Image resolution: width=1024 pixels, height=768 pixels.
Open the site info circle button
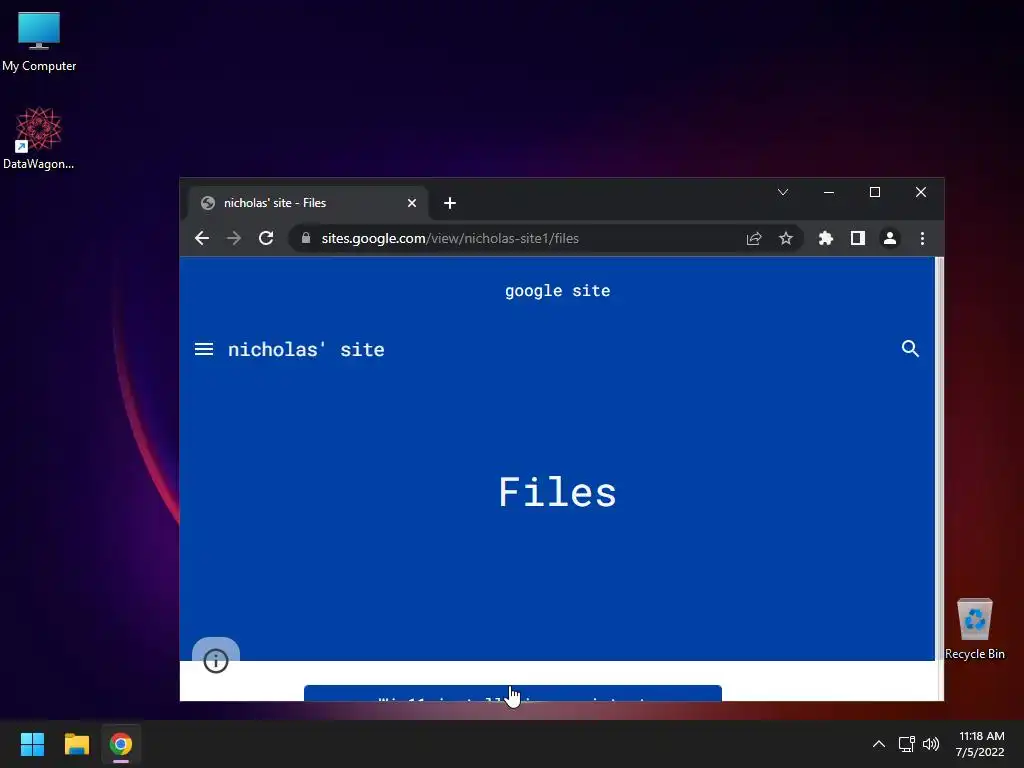click(216, 660)
